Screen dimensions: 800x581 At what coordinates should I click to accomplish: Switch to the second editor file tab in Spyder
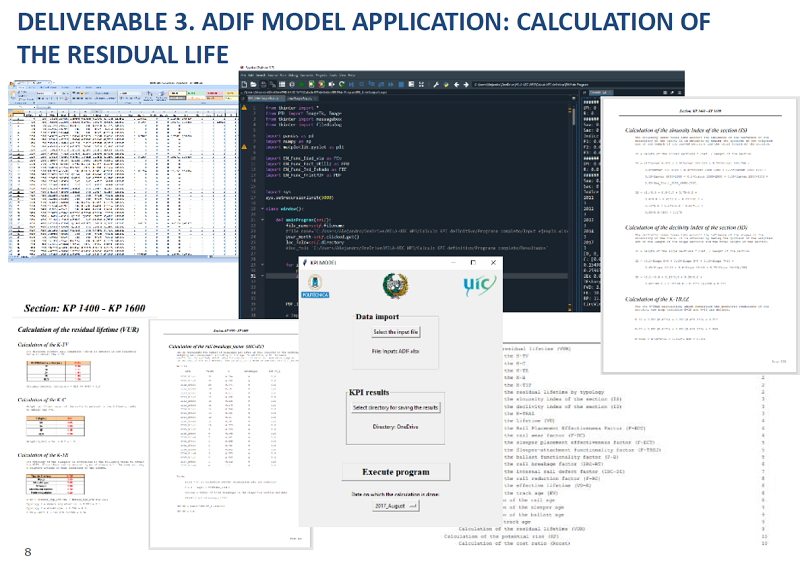click(301, 98)
